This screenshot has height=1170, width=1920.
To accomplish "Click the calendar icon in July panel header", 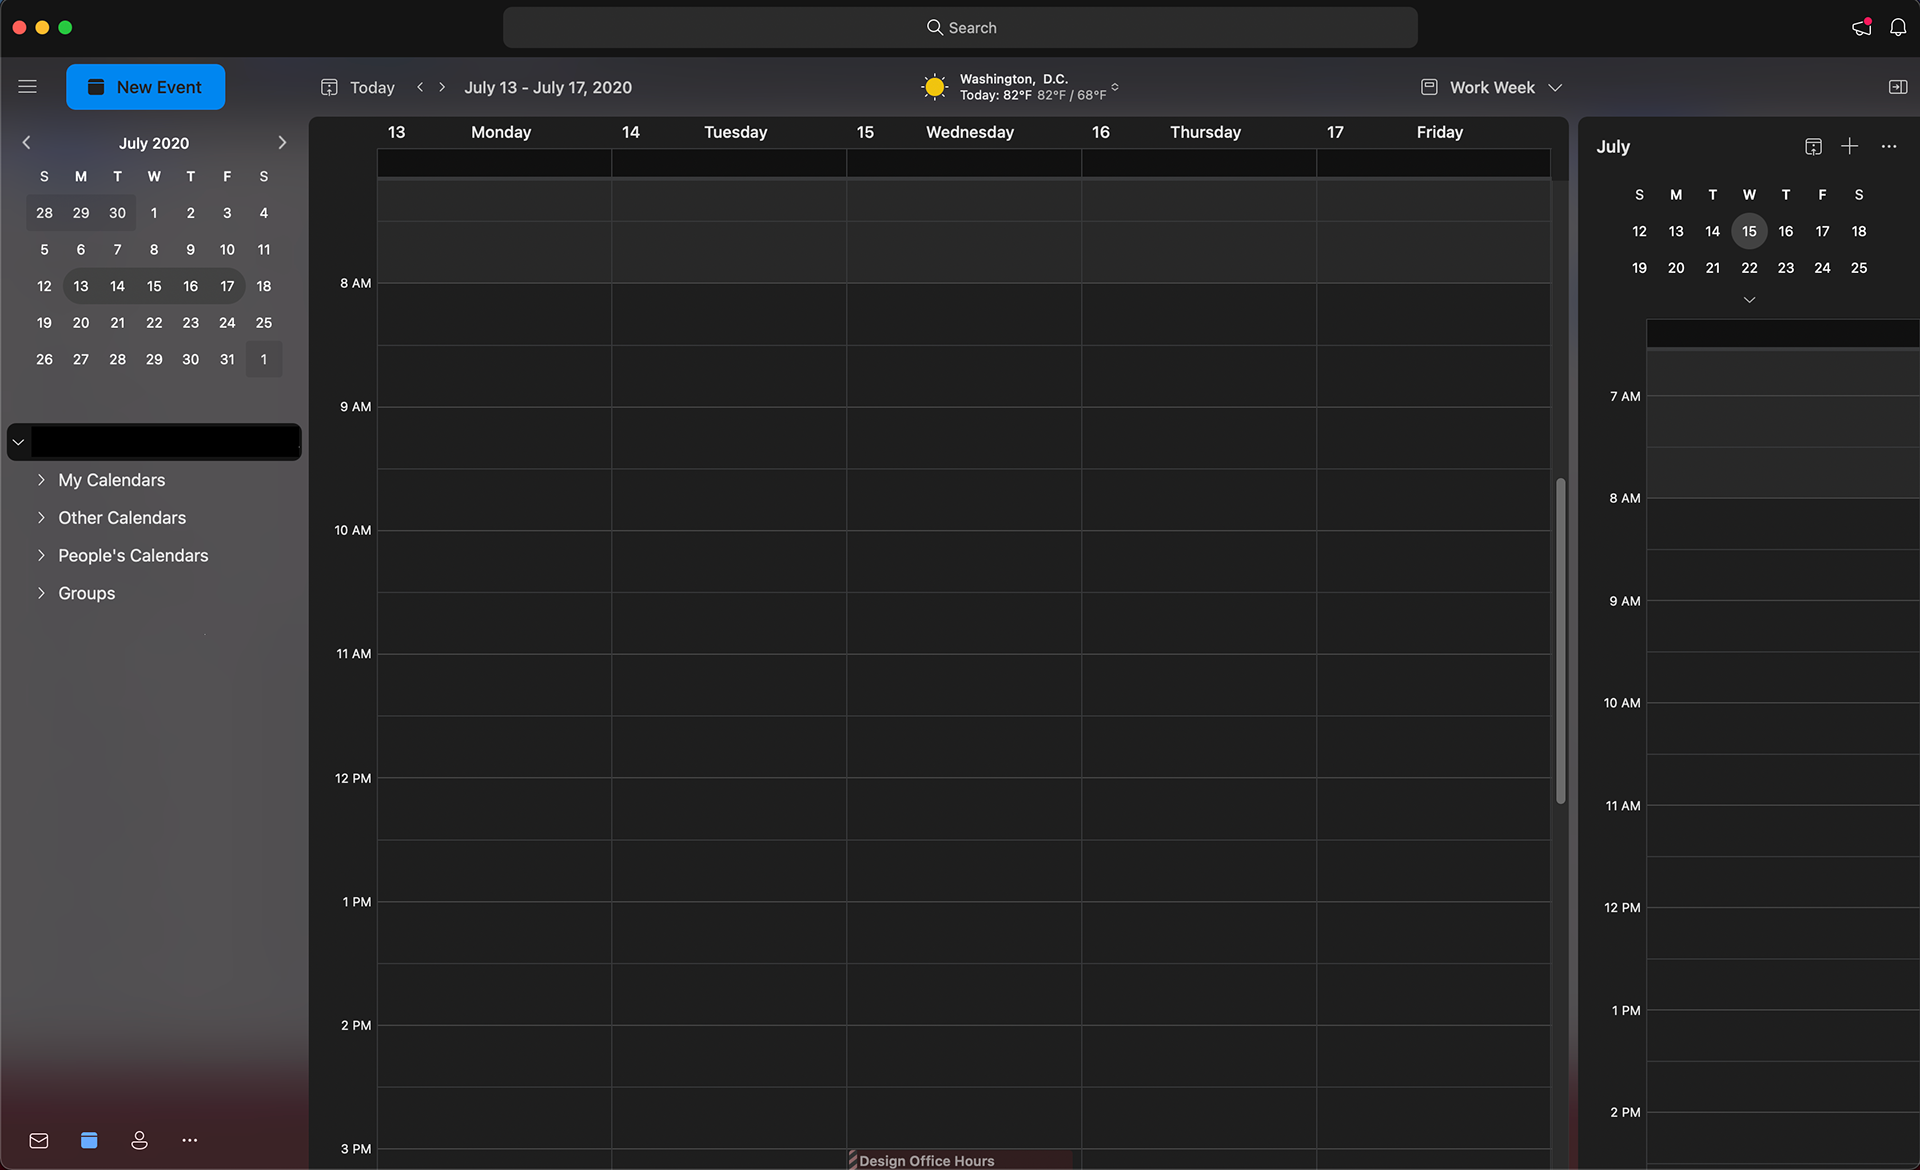I will (1813, 147).
